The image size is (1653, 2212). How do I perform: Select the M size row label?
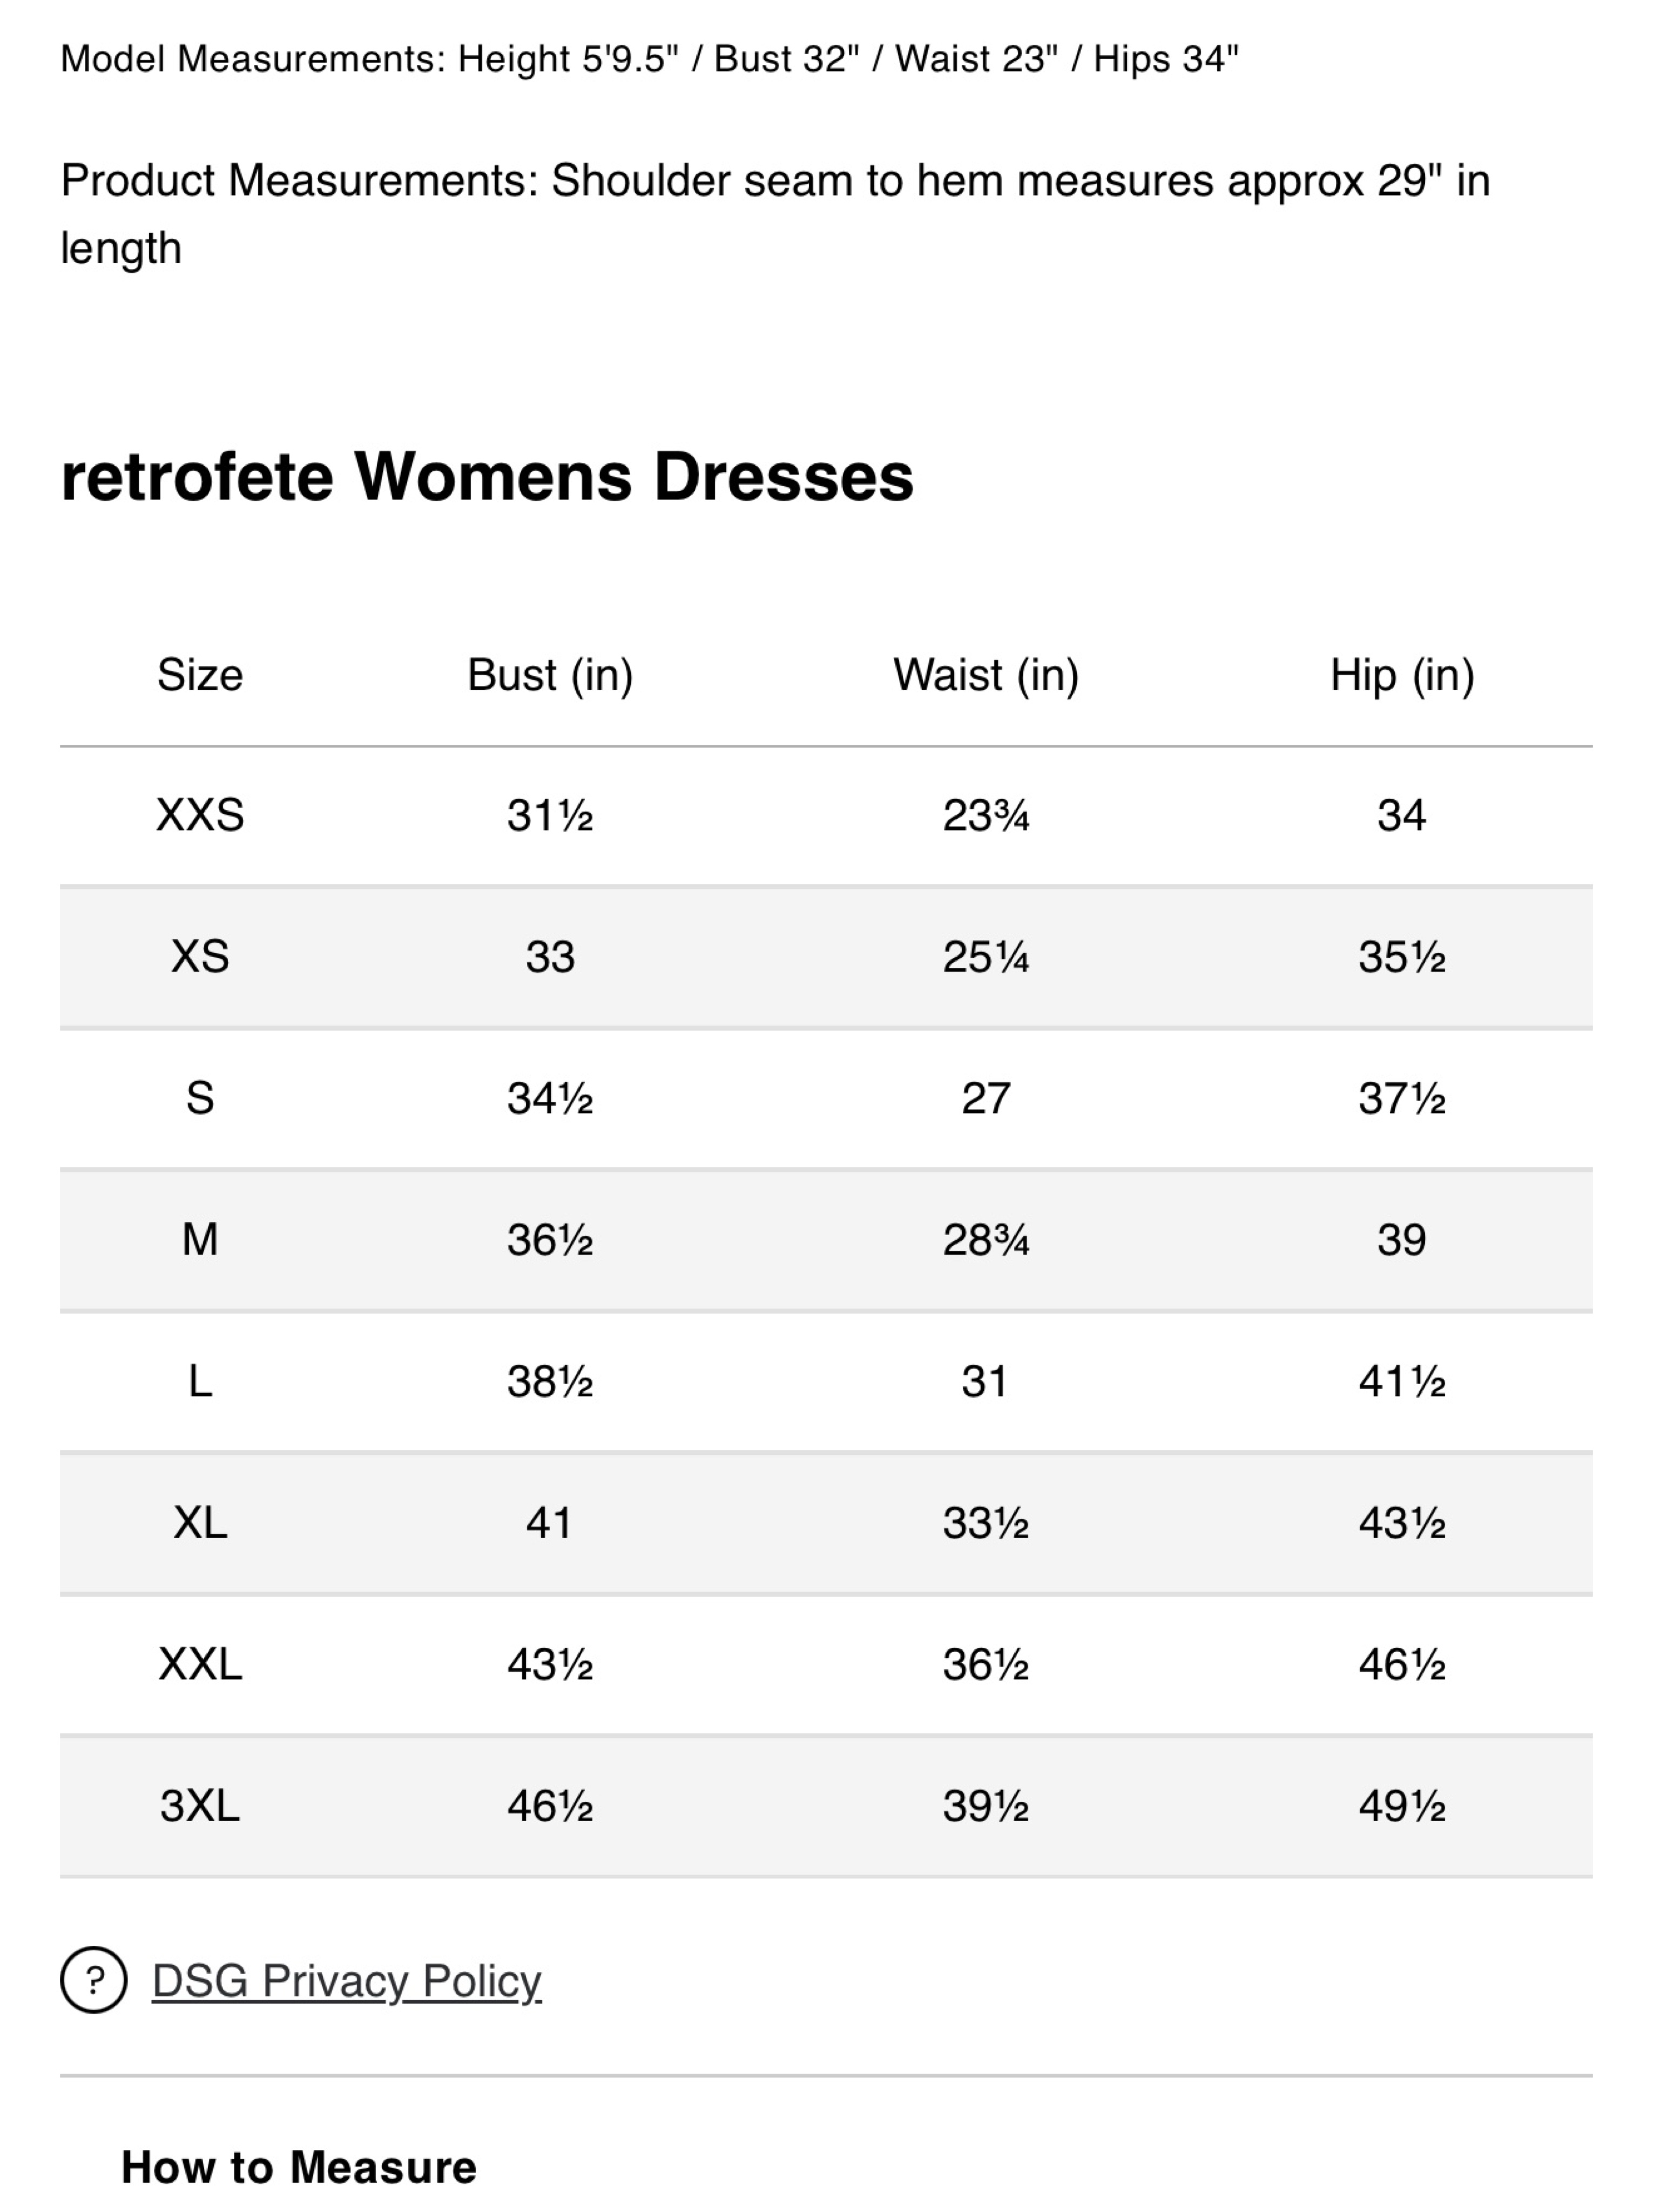pos(200,1240)
